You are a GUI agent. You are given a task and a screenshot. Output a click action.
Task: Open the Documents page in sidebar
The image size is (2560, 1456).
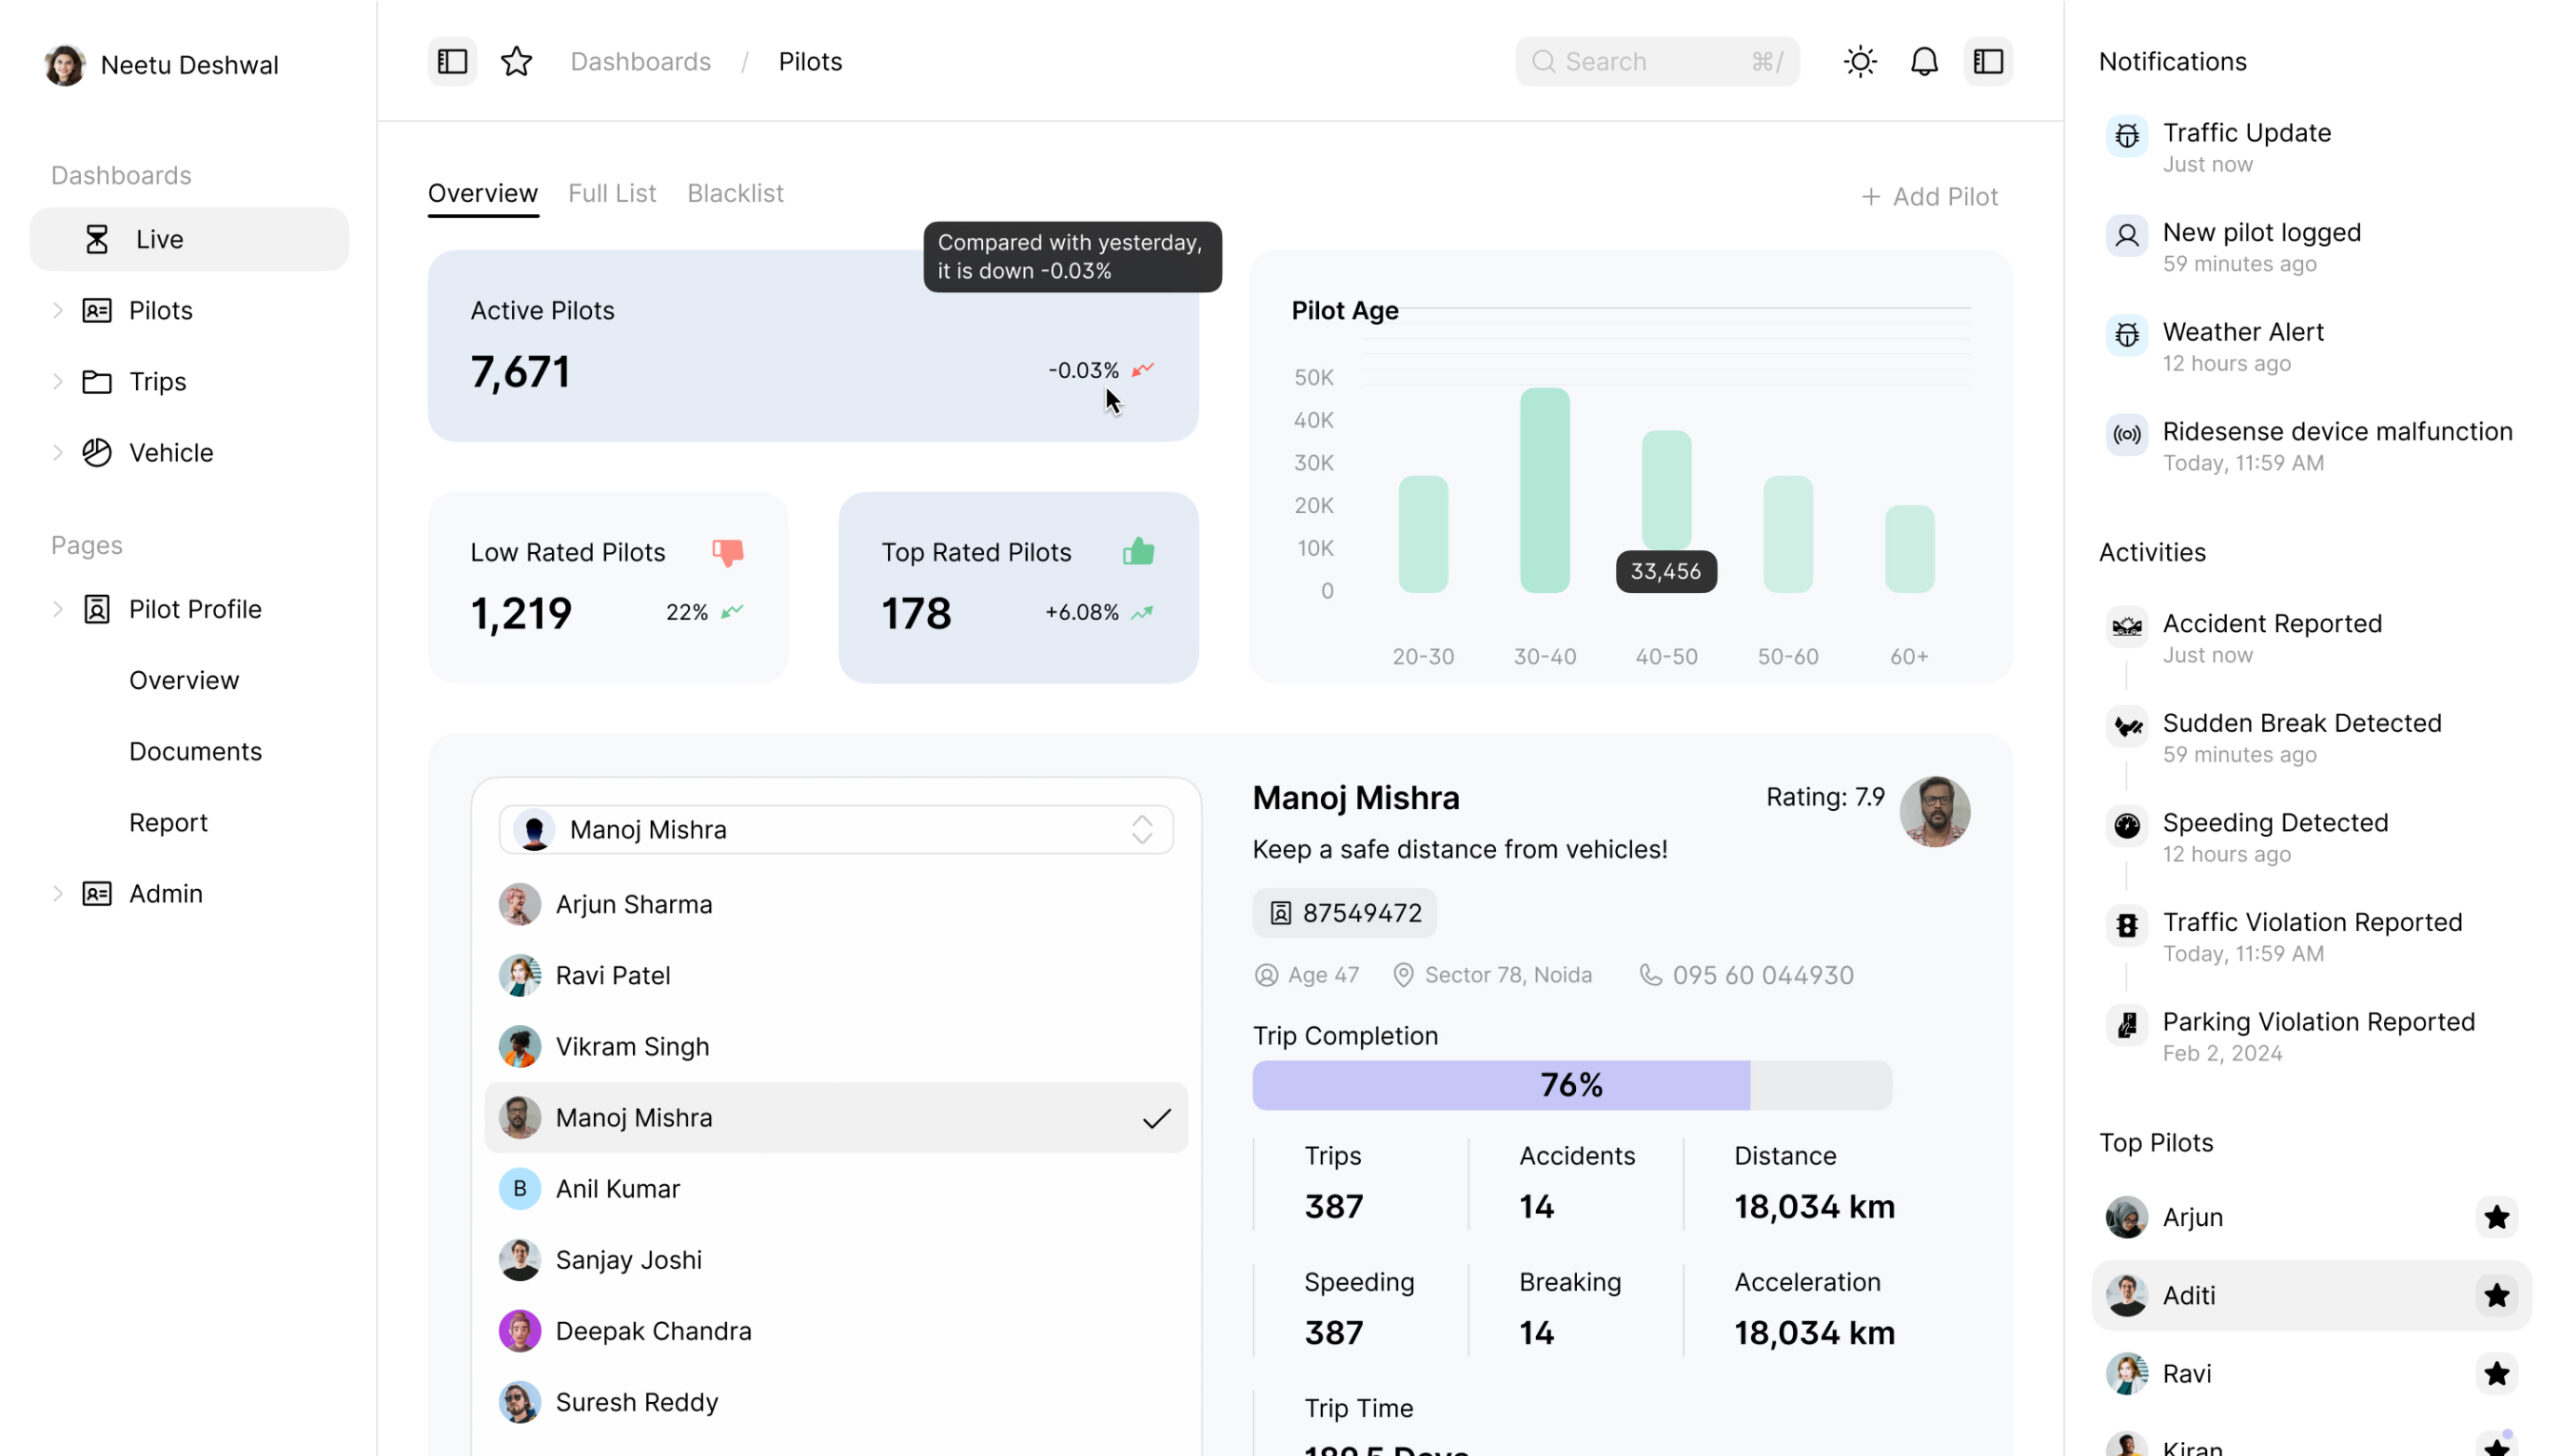coord(195,751)
